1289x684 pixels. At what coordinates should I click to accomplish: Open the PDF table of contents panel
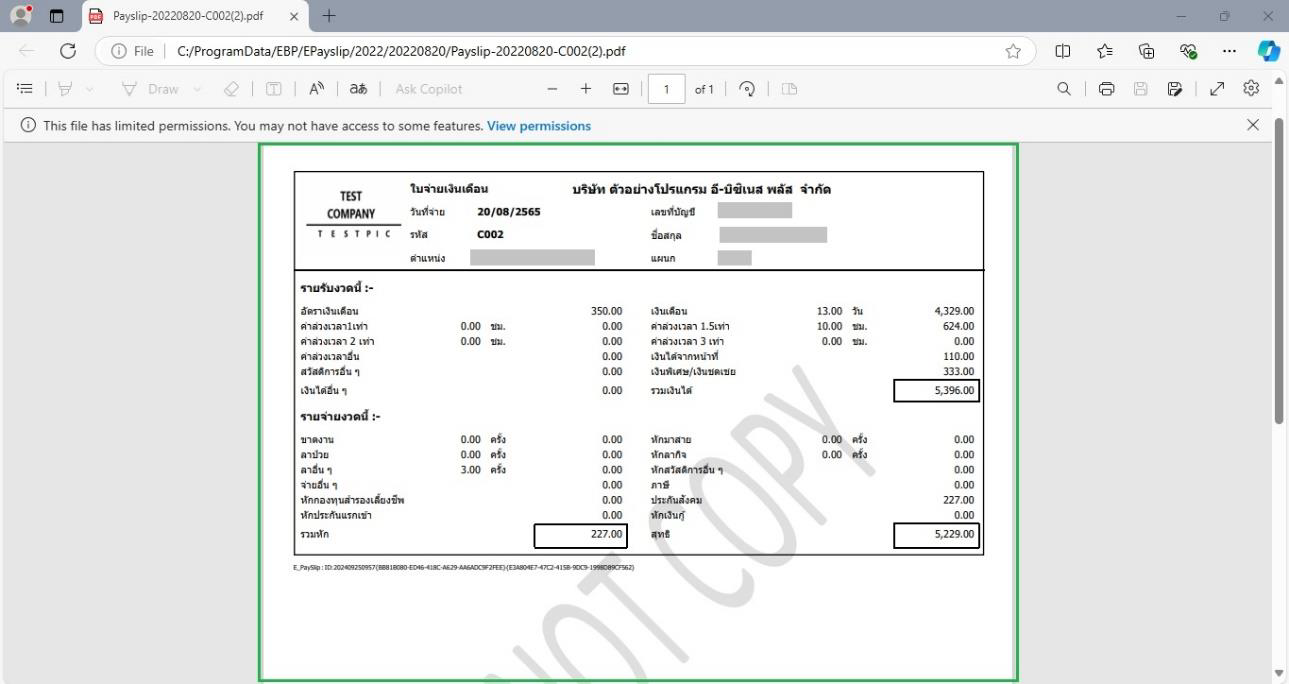coord(25,89)
